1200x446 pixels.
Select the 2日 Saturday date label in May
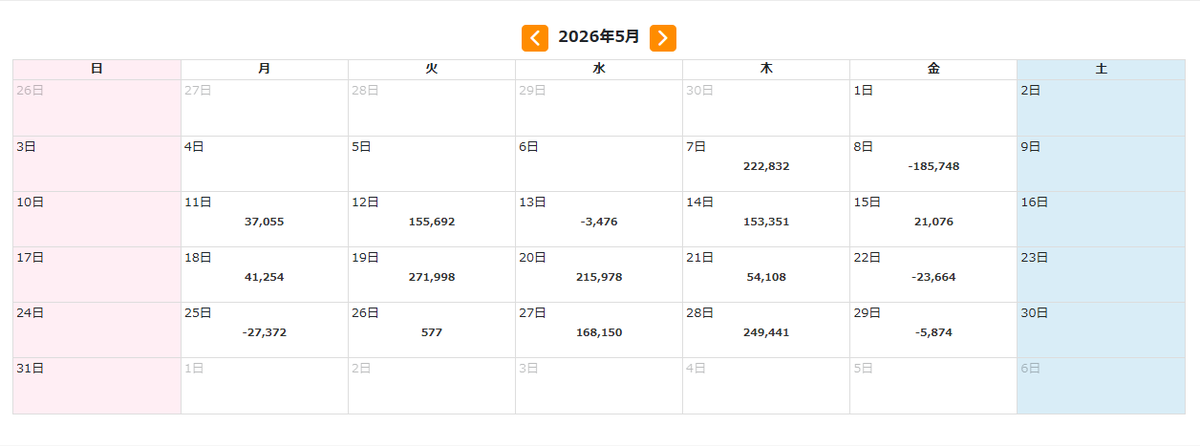click(x=1031, y=90)
